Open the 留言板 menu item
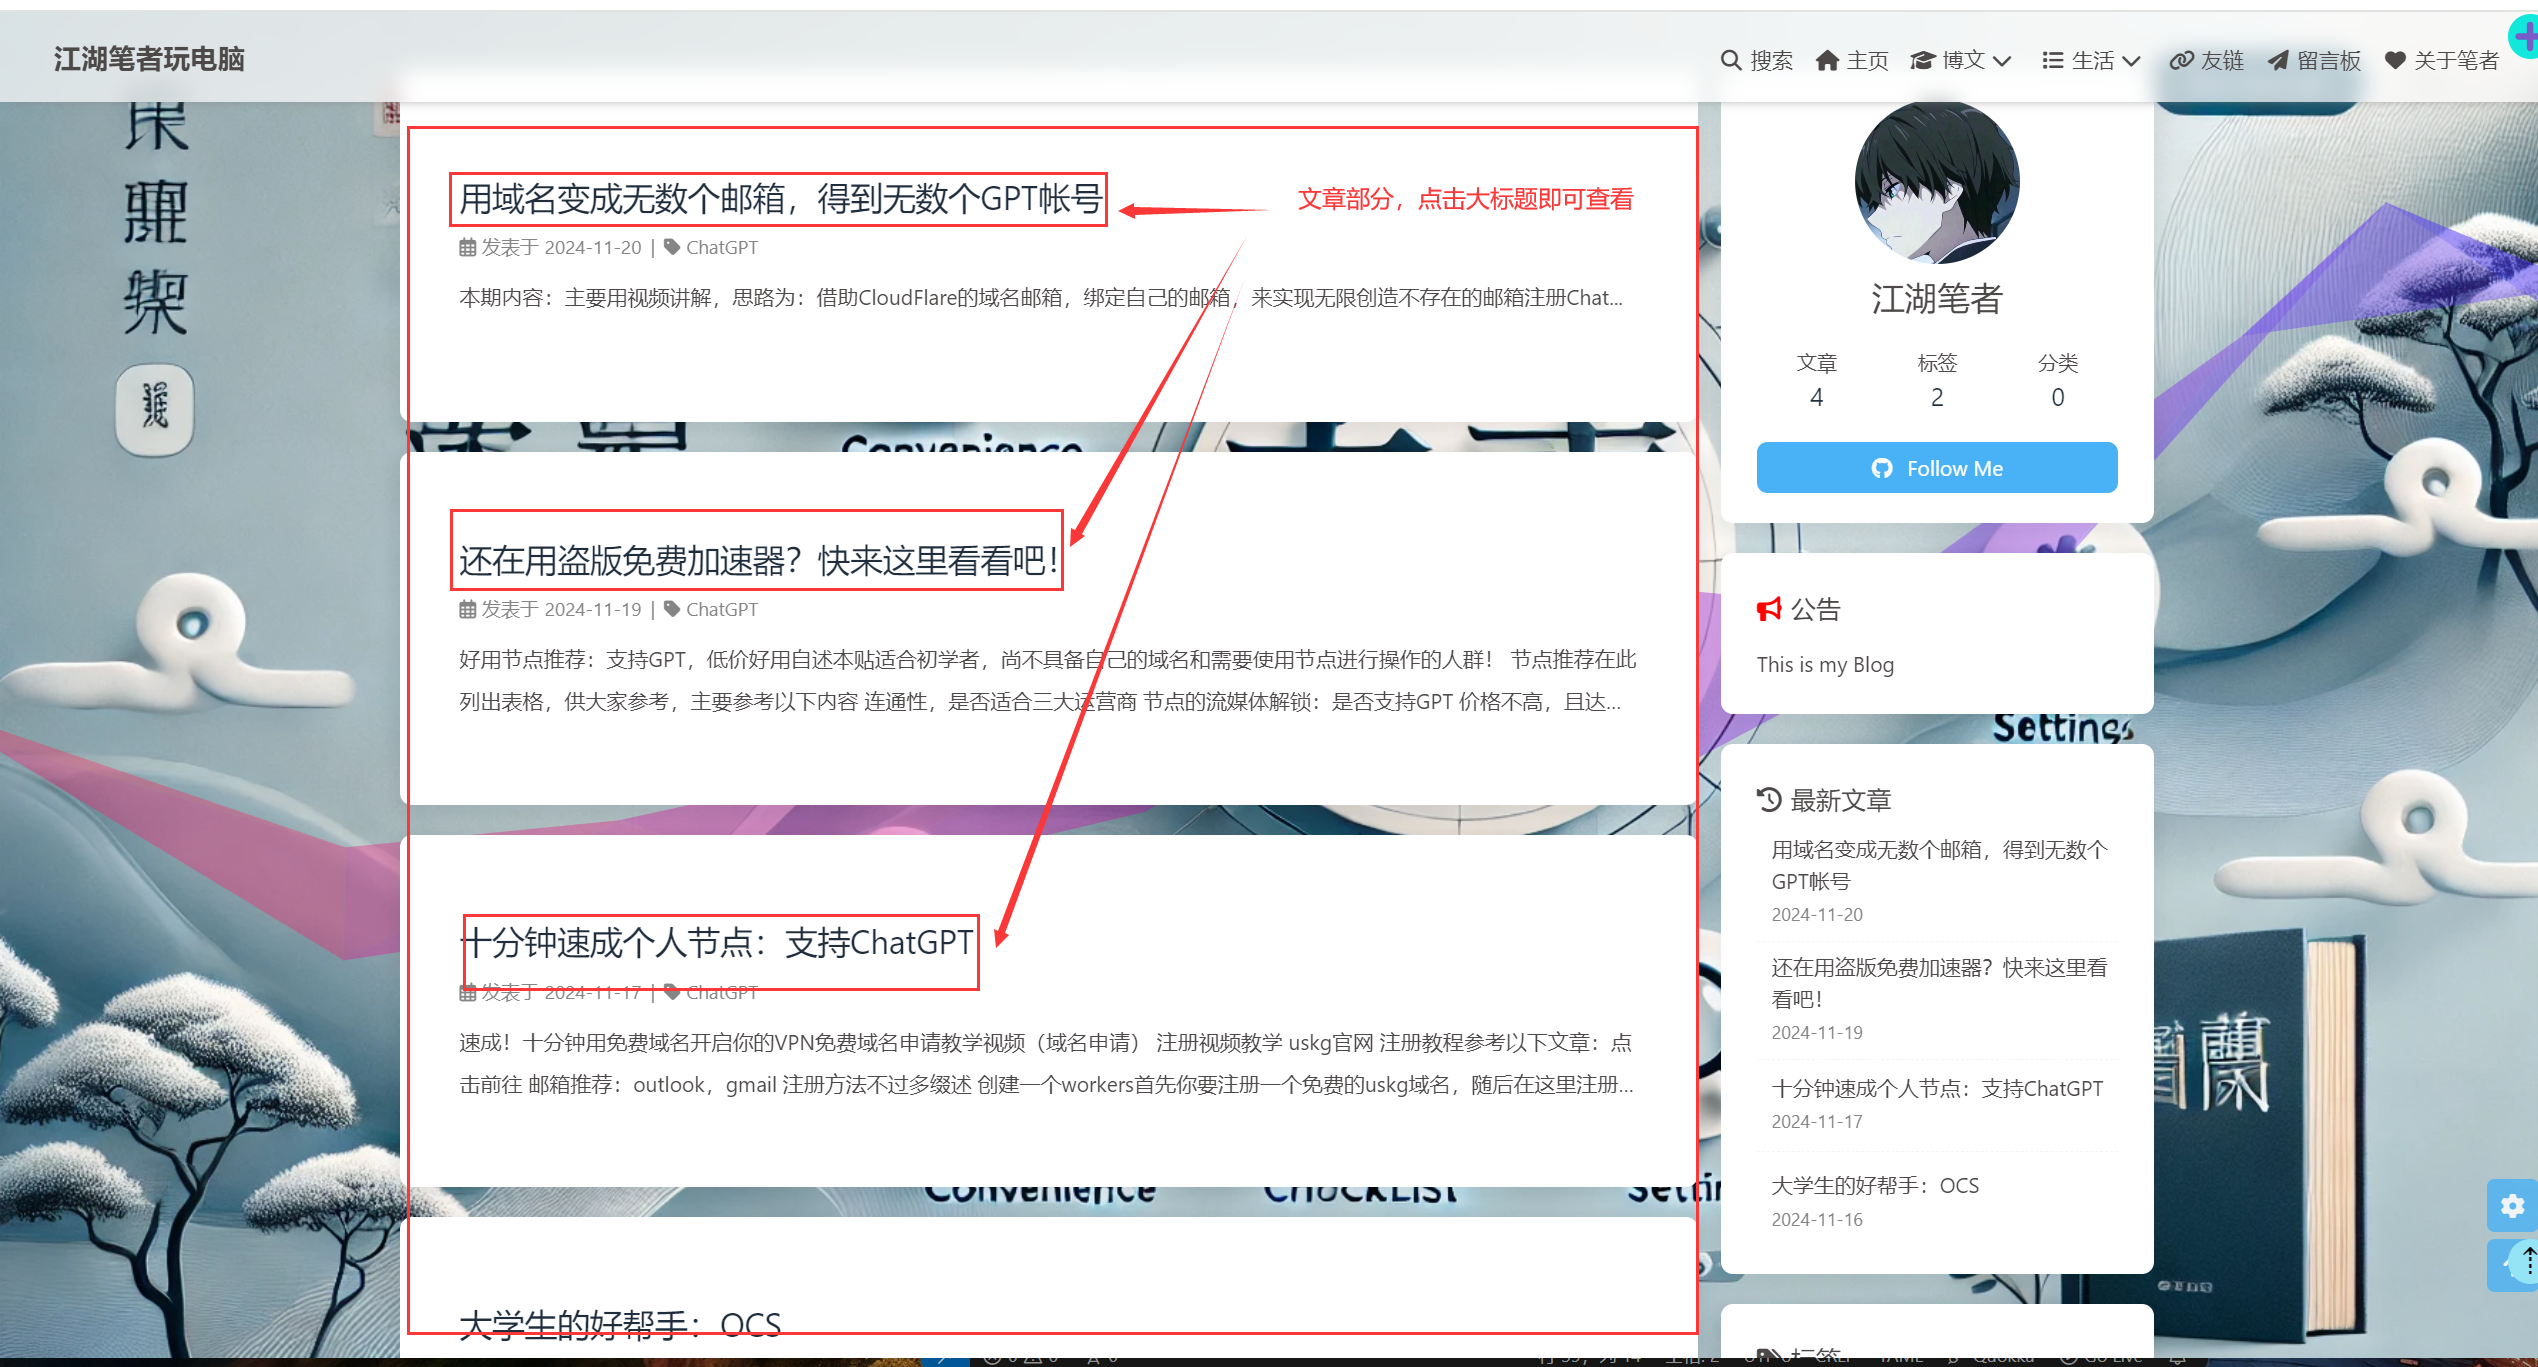The image size is (2538, 1367). 2328,60
